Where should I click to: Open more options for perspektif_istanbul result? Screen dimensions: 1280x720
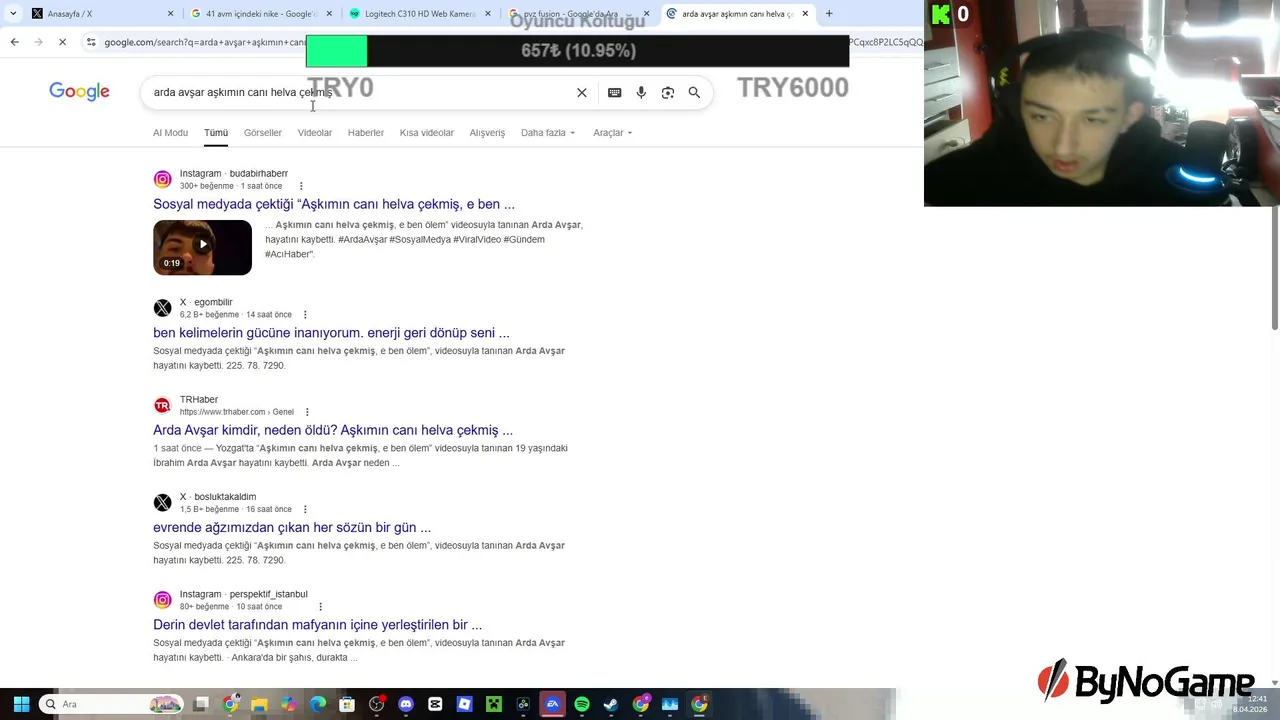coord(320,607)
